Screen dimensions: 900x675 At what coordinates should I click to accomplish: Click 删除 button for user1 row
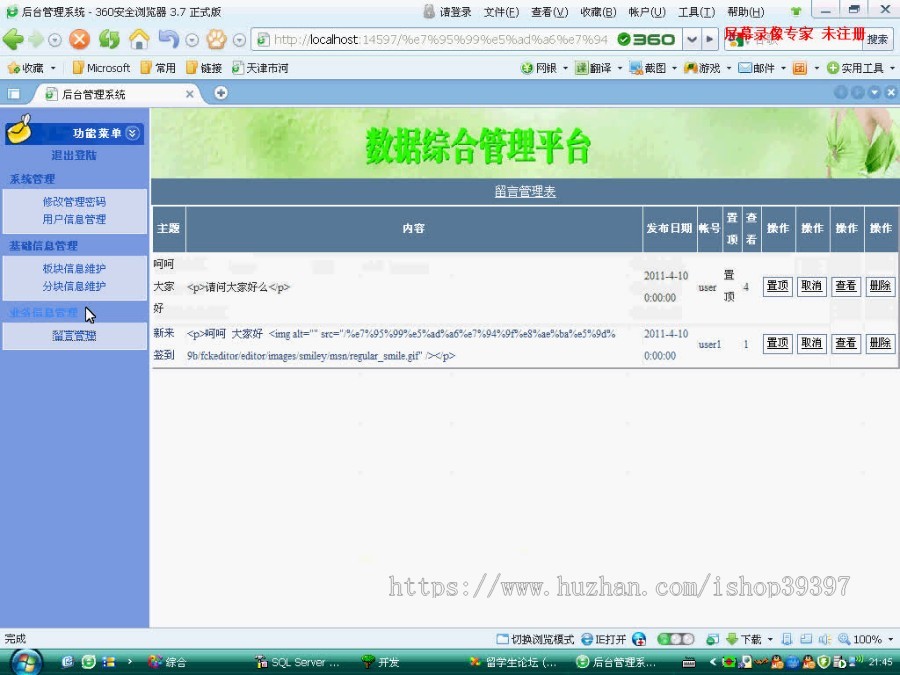(880, 343)
